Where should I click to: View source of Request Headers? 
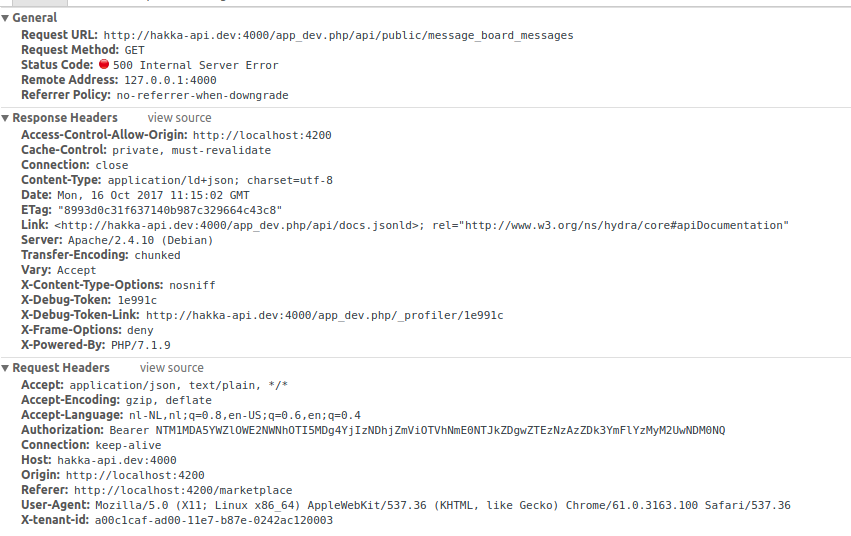tap(172, 368)
